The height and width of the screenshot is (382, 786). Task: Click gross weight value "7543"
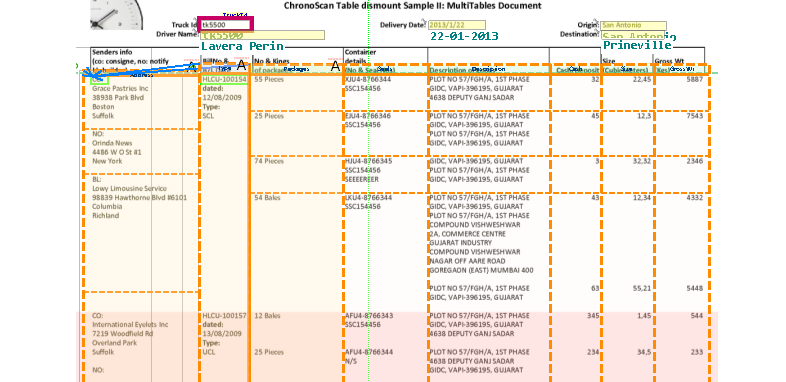(695, 116)
